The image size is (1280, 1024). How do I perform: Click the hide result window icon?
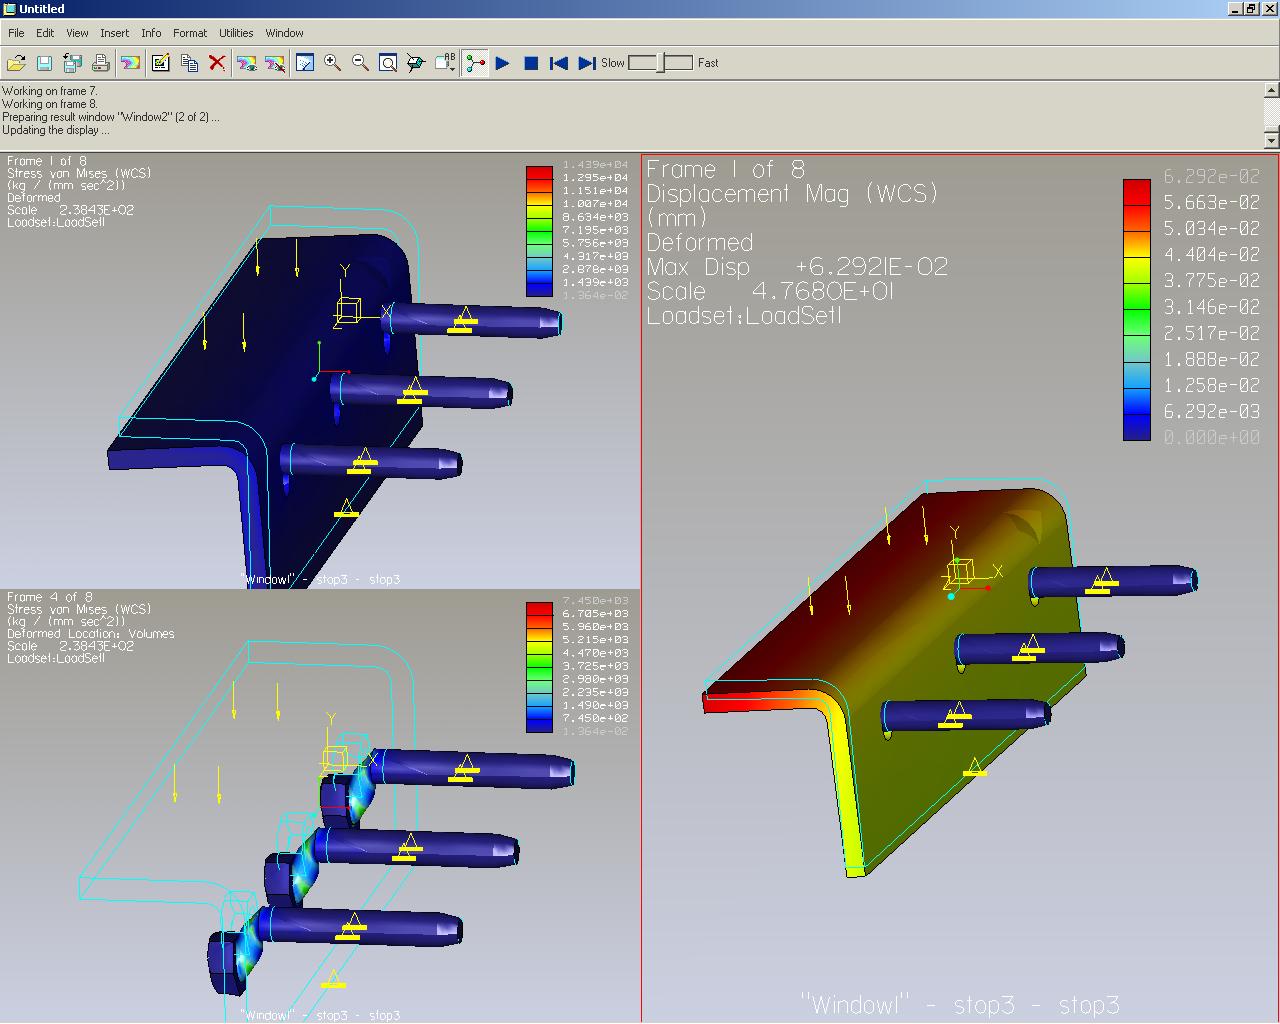(x=275, y=63)
